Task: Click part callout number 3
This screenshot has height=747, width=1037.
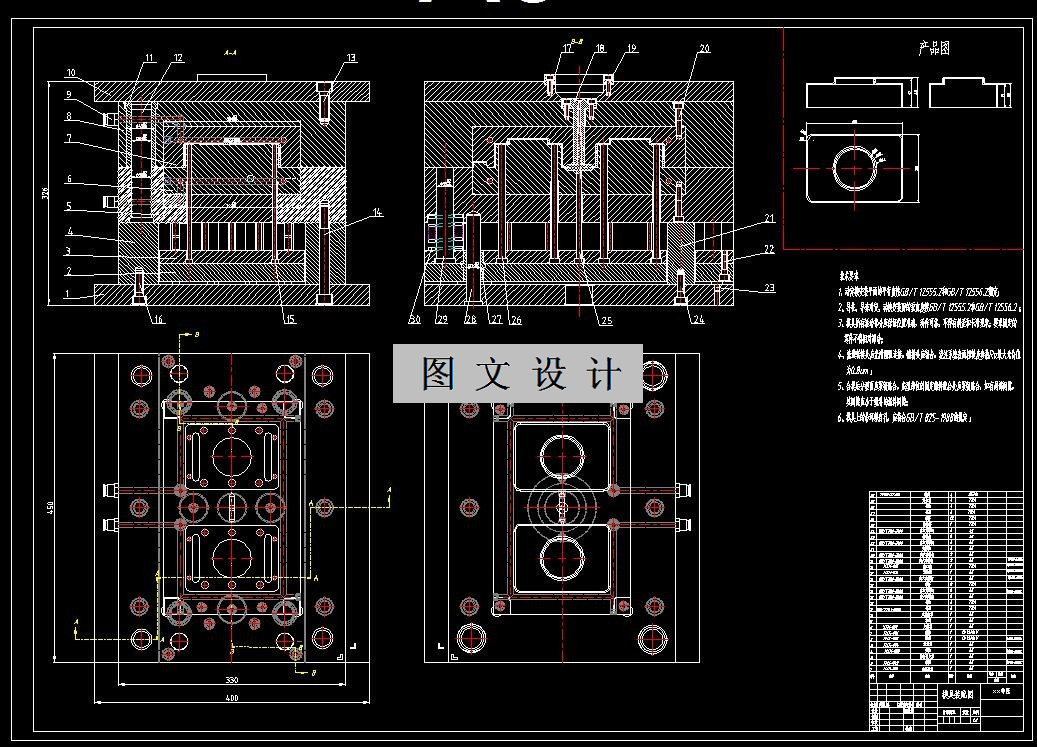Action: point(68,251)
